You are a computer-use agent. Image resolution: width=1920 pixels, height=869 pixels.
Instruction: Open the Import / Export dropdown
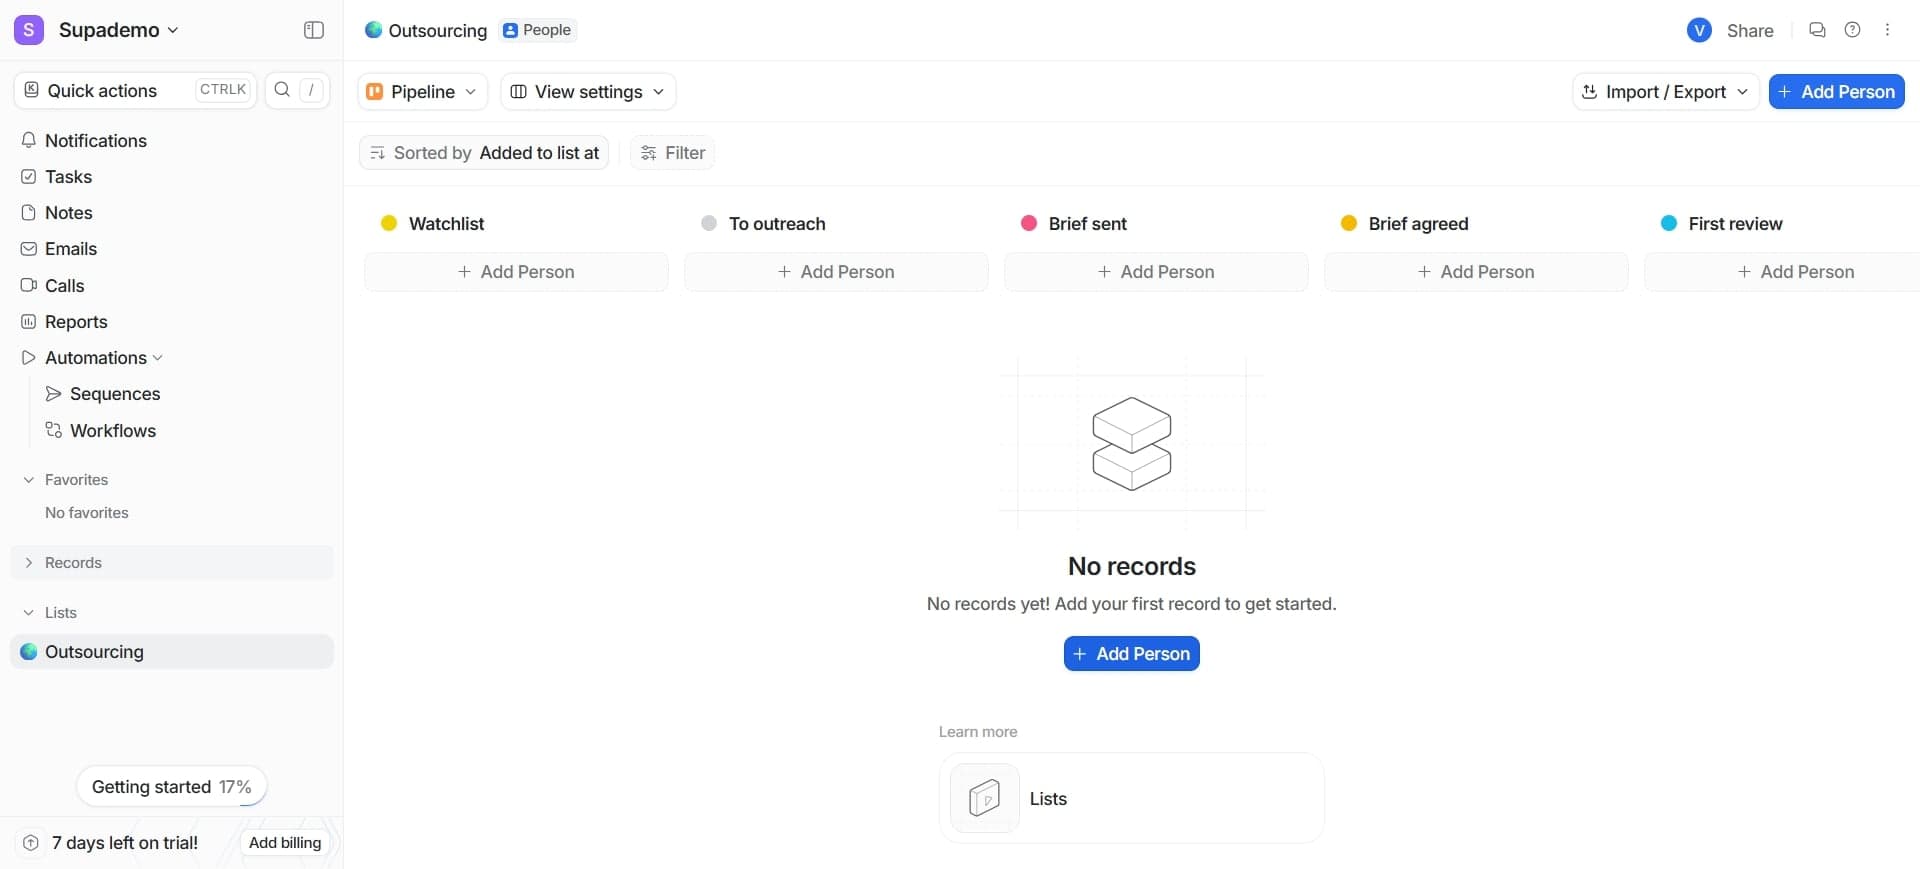pos(1665,92)
